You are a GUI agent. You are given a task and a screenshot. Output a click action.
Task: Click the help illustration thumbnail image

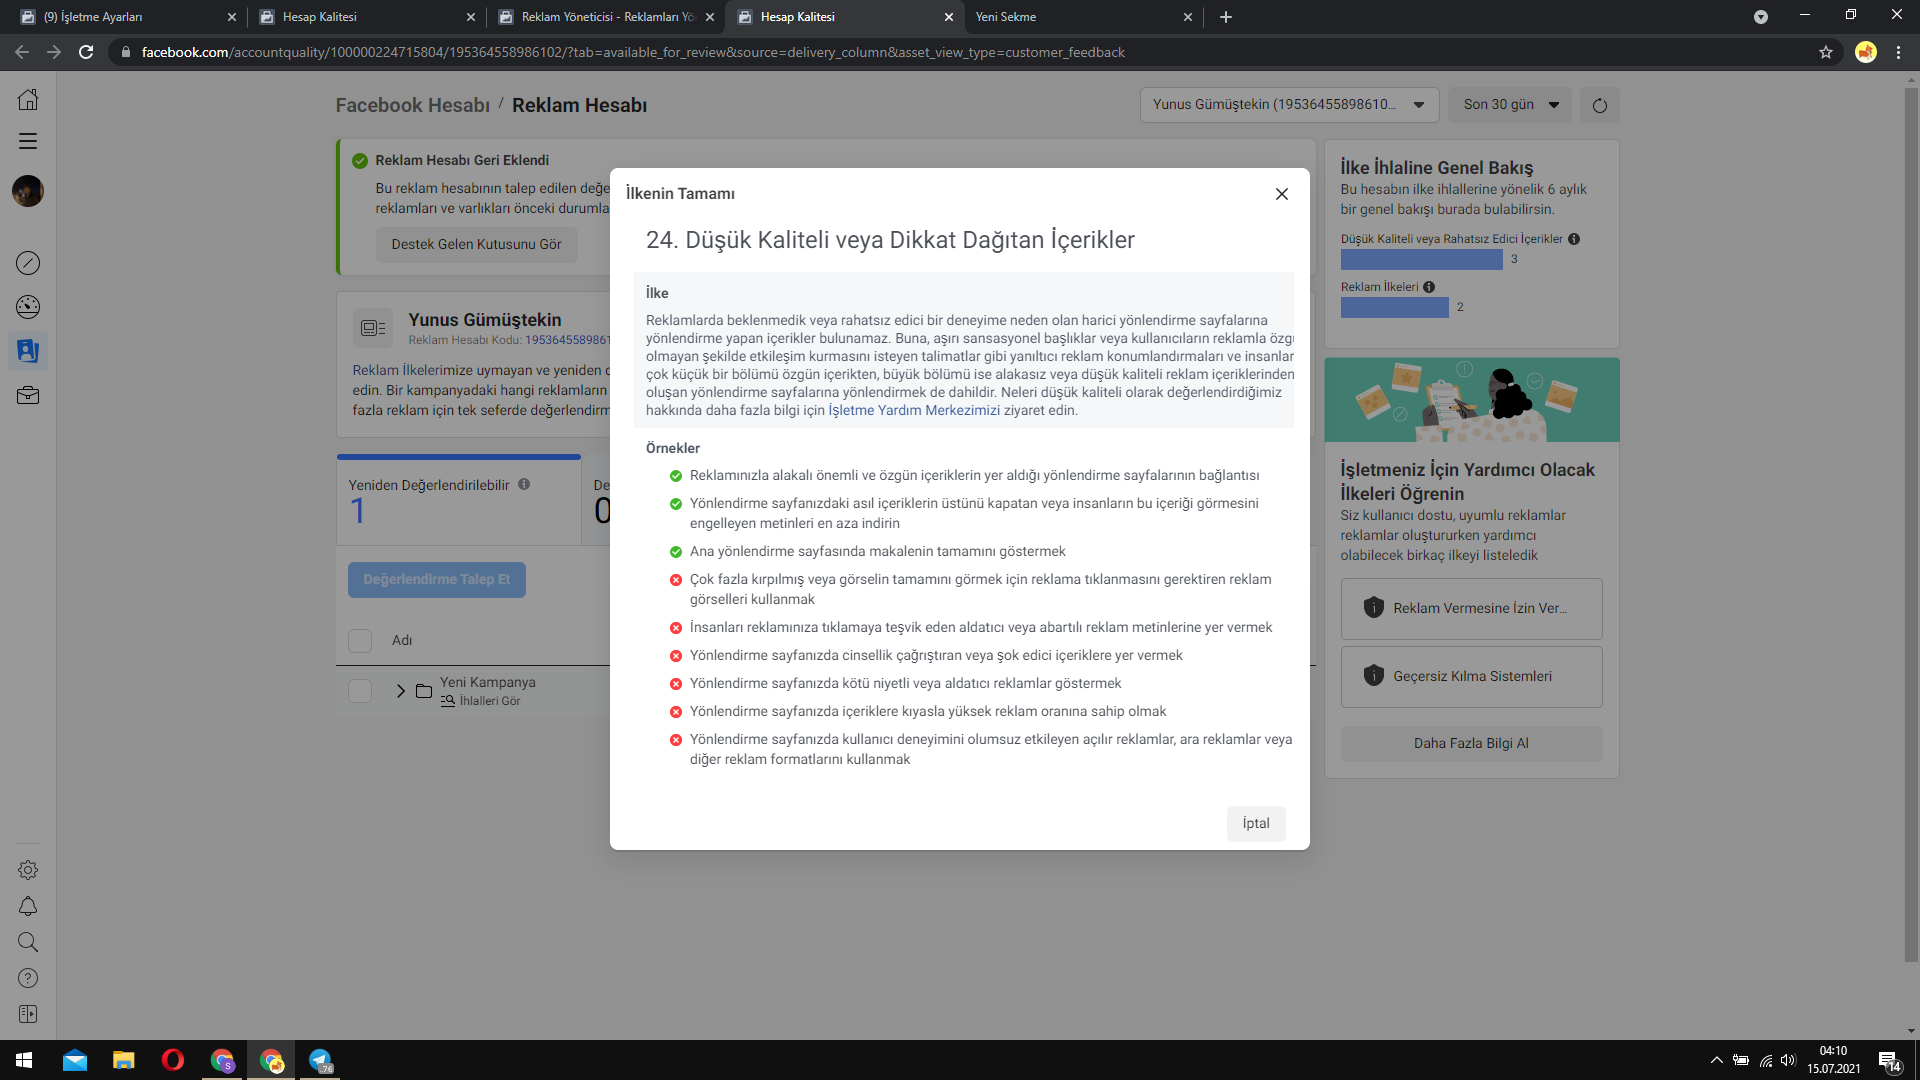[1471, 400]
